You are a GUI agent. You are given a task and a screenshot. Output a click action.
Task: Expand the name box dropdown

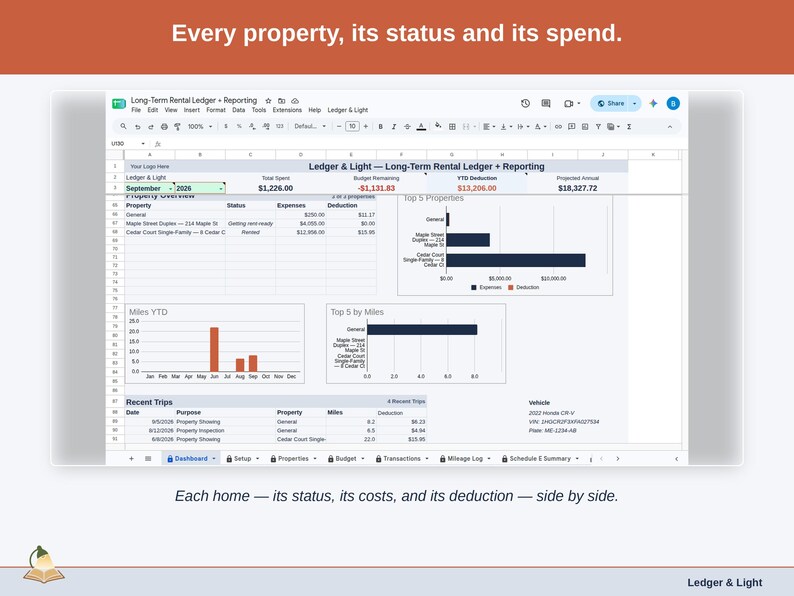pos(143,144)
